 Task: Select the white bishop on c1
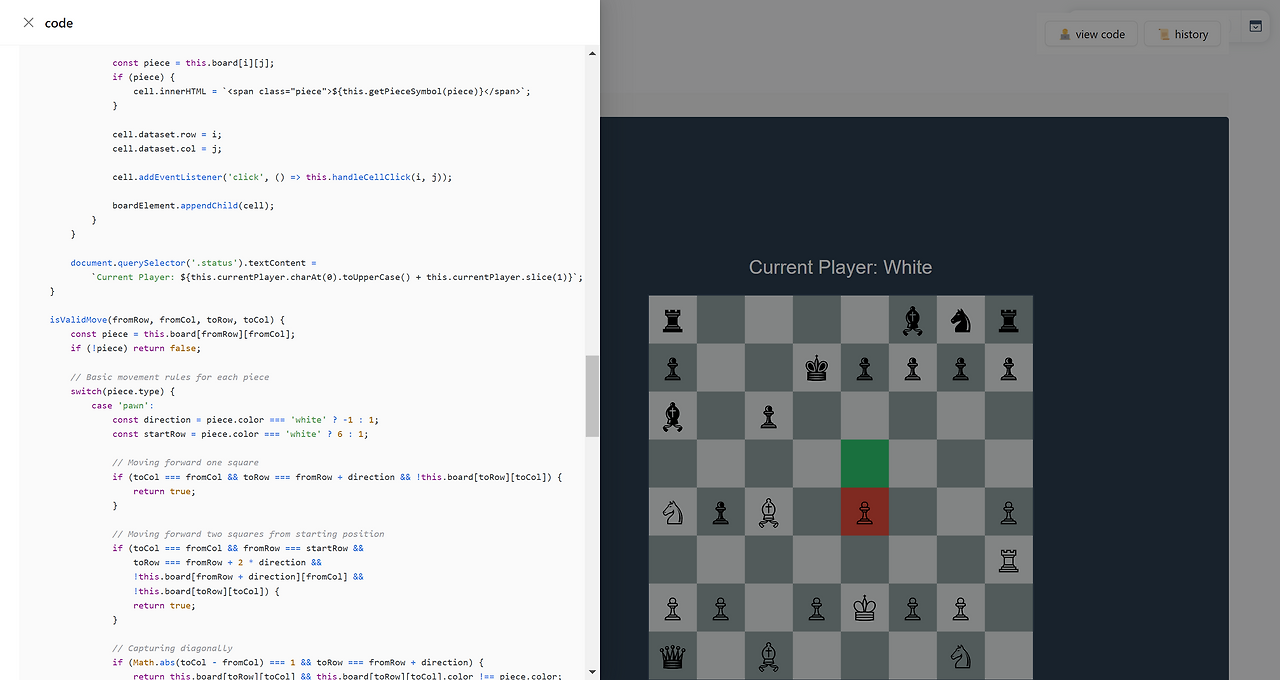pyautogui.click(x=769, y=656)
